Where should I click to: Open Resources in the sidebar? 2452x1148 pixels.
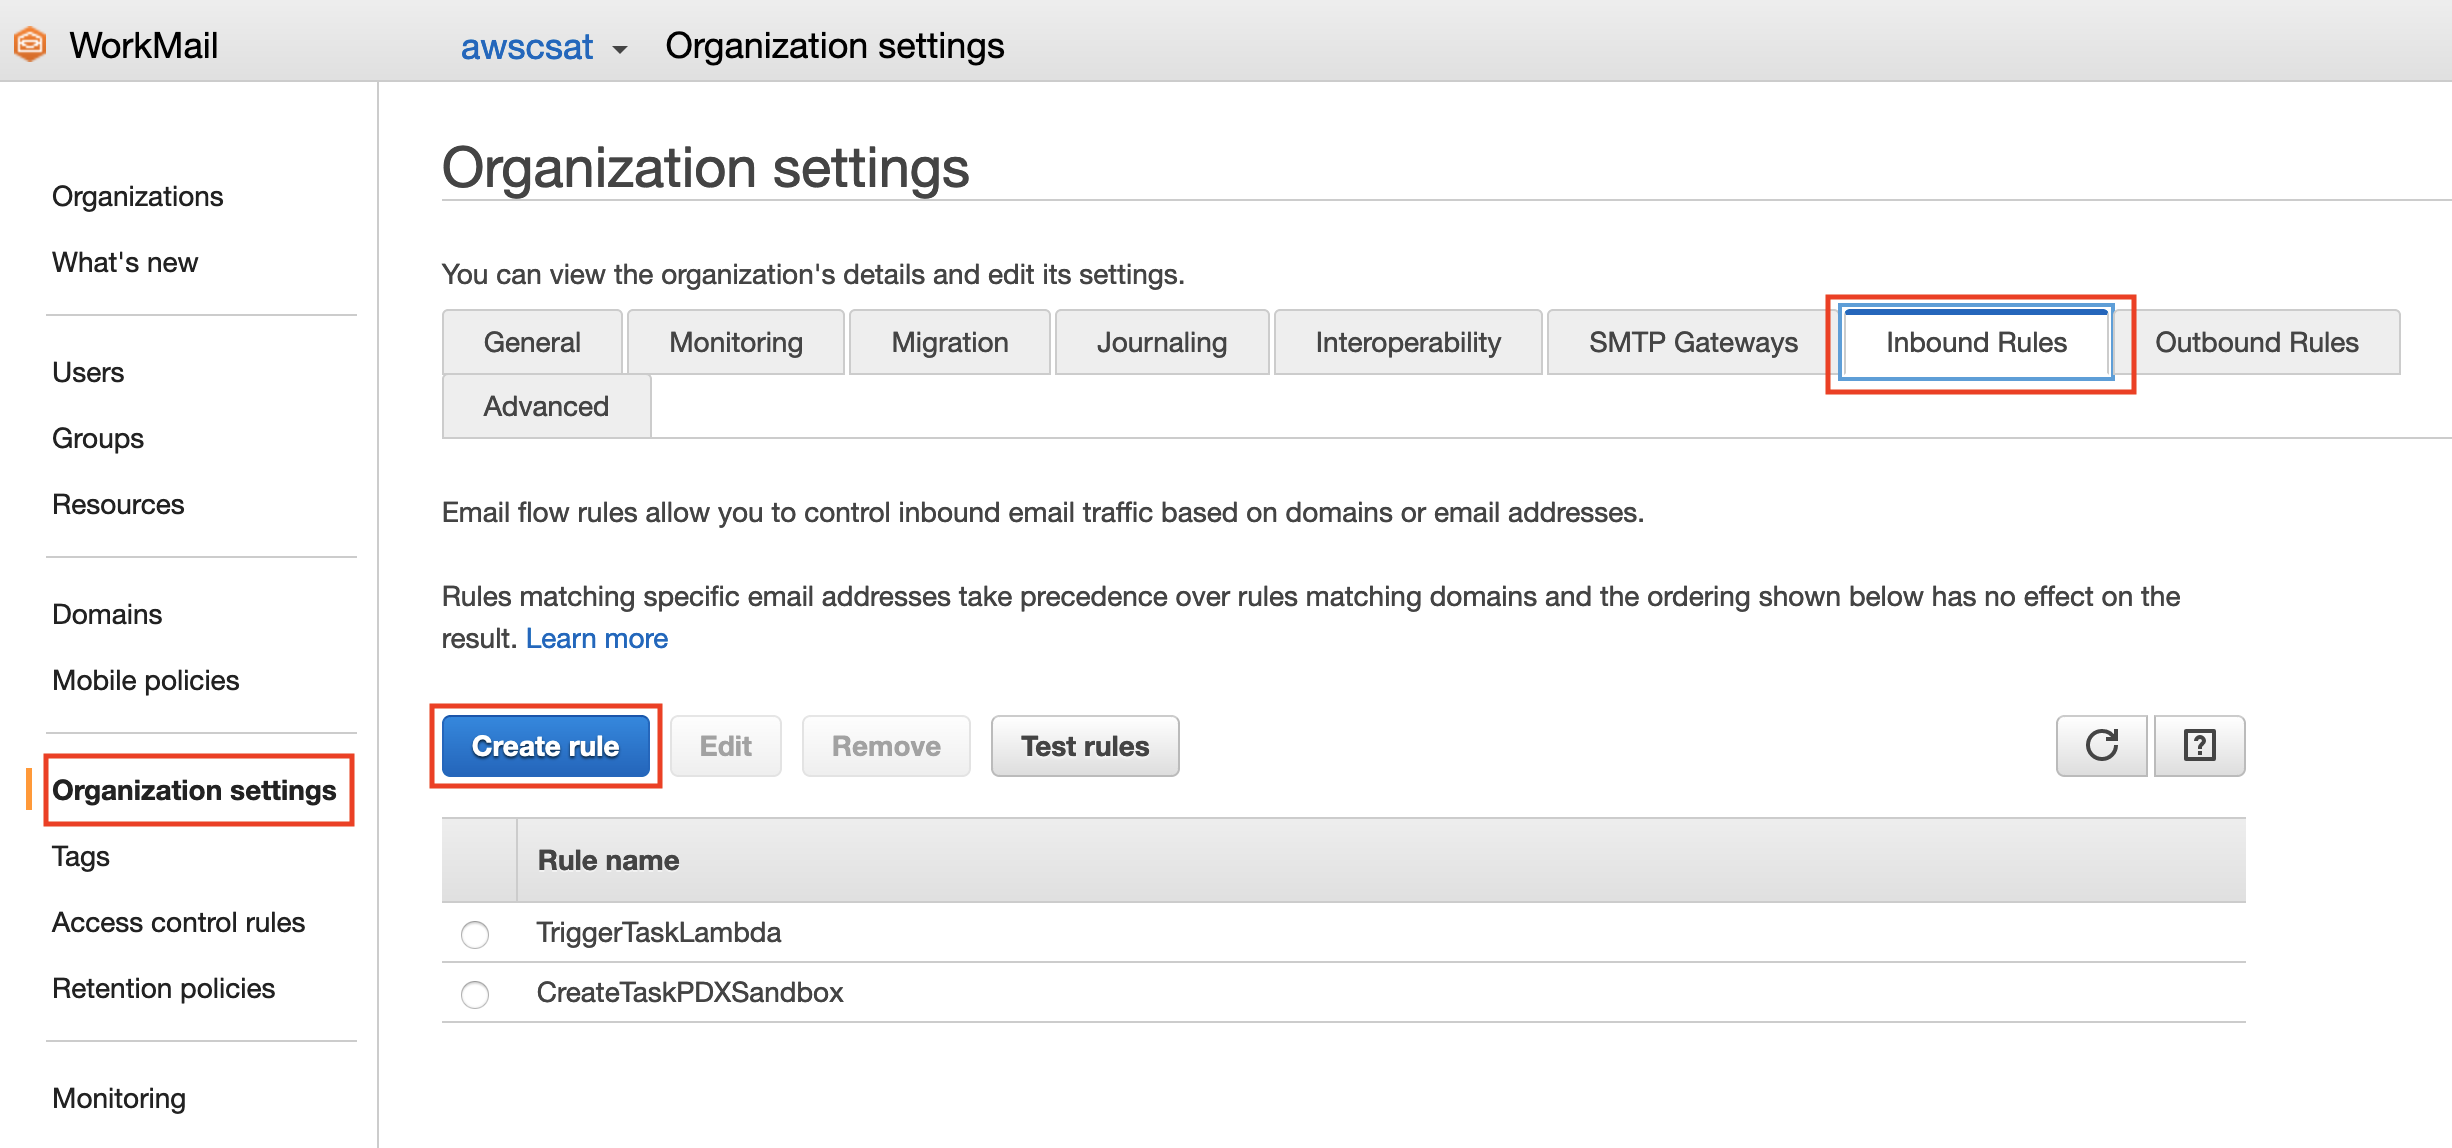(x=118, y=504)
